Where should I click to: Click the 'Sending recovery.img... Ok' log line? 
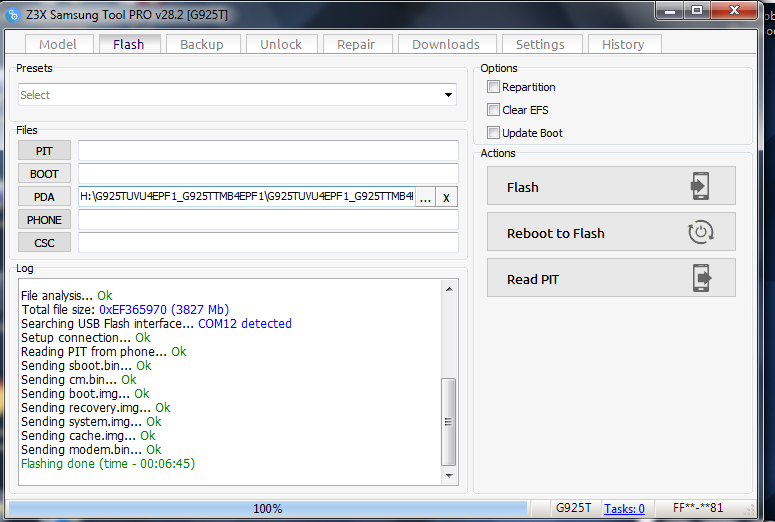click(x=96, y=408)
